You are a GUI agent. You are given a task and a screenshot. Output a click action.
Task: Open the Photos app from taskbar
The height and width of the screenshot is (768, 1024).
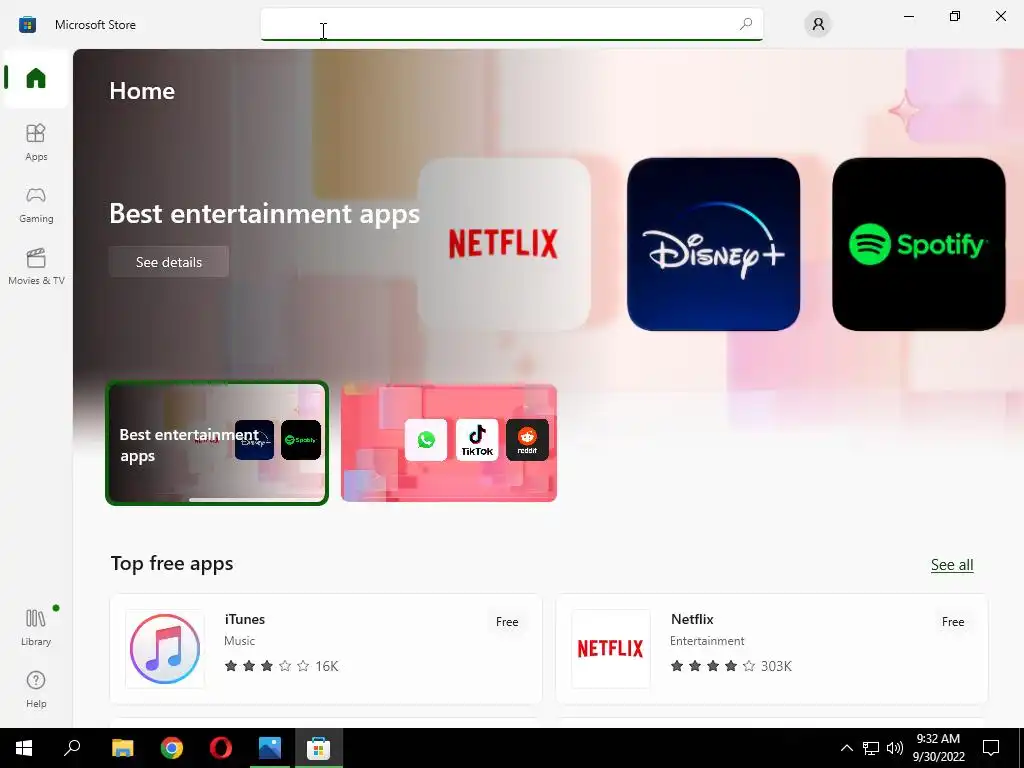click(x=270, y=748)
